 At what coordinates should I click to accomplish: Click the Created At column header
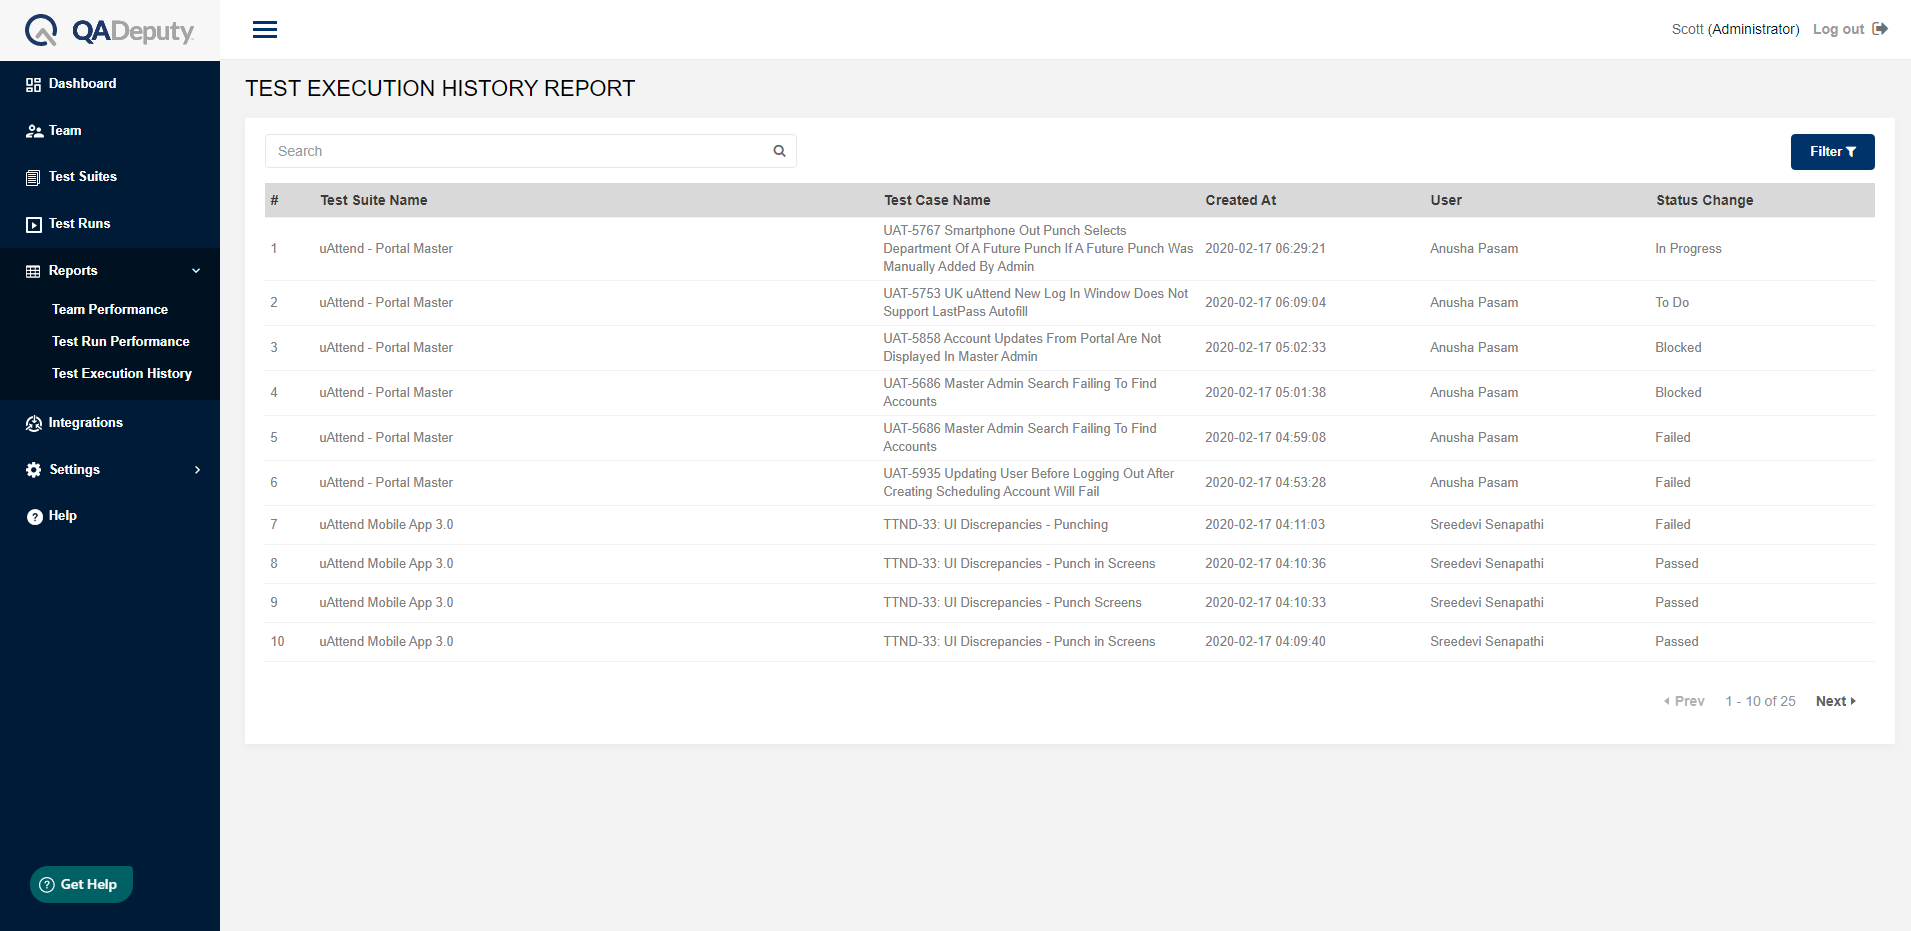click(x=1240, y=201)
